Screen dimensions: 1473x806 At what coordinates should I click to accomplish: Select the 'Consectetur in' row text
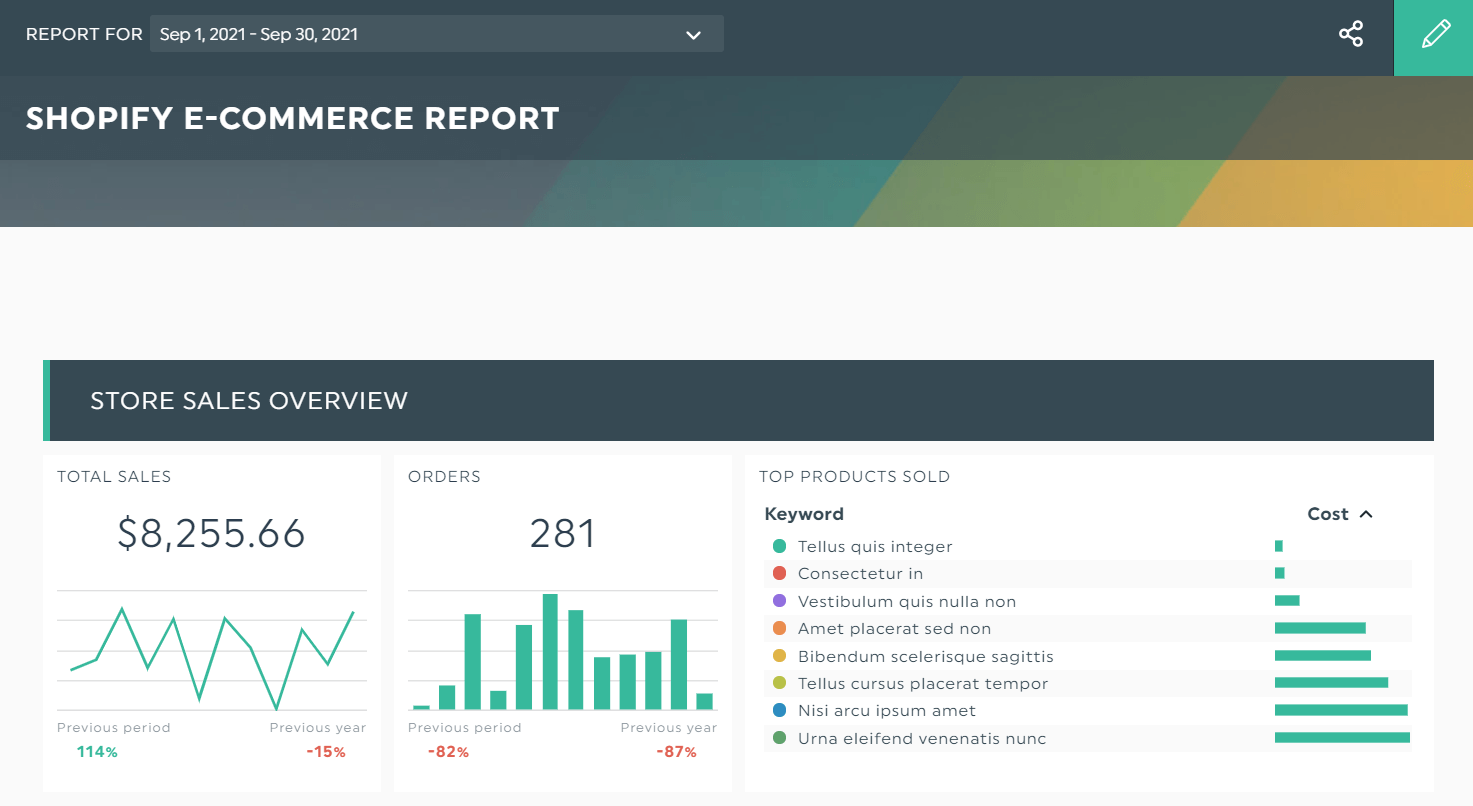tap(860, 573)
